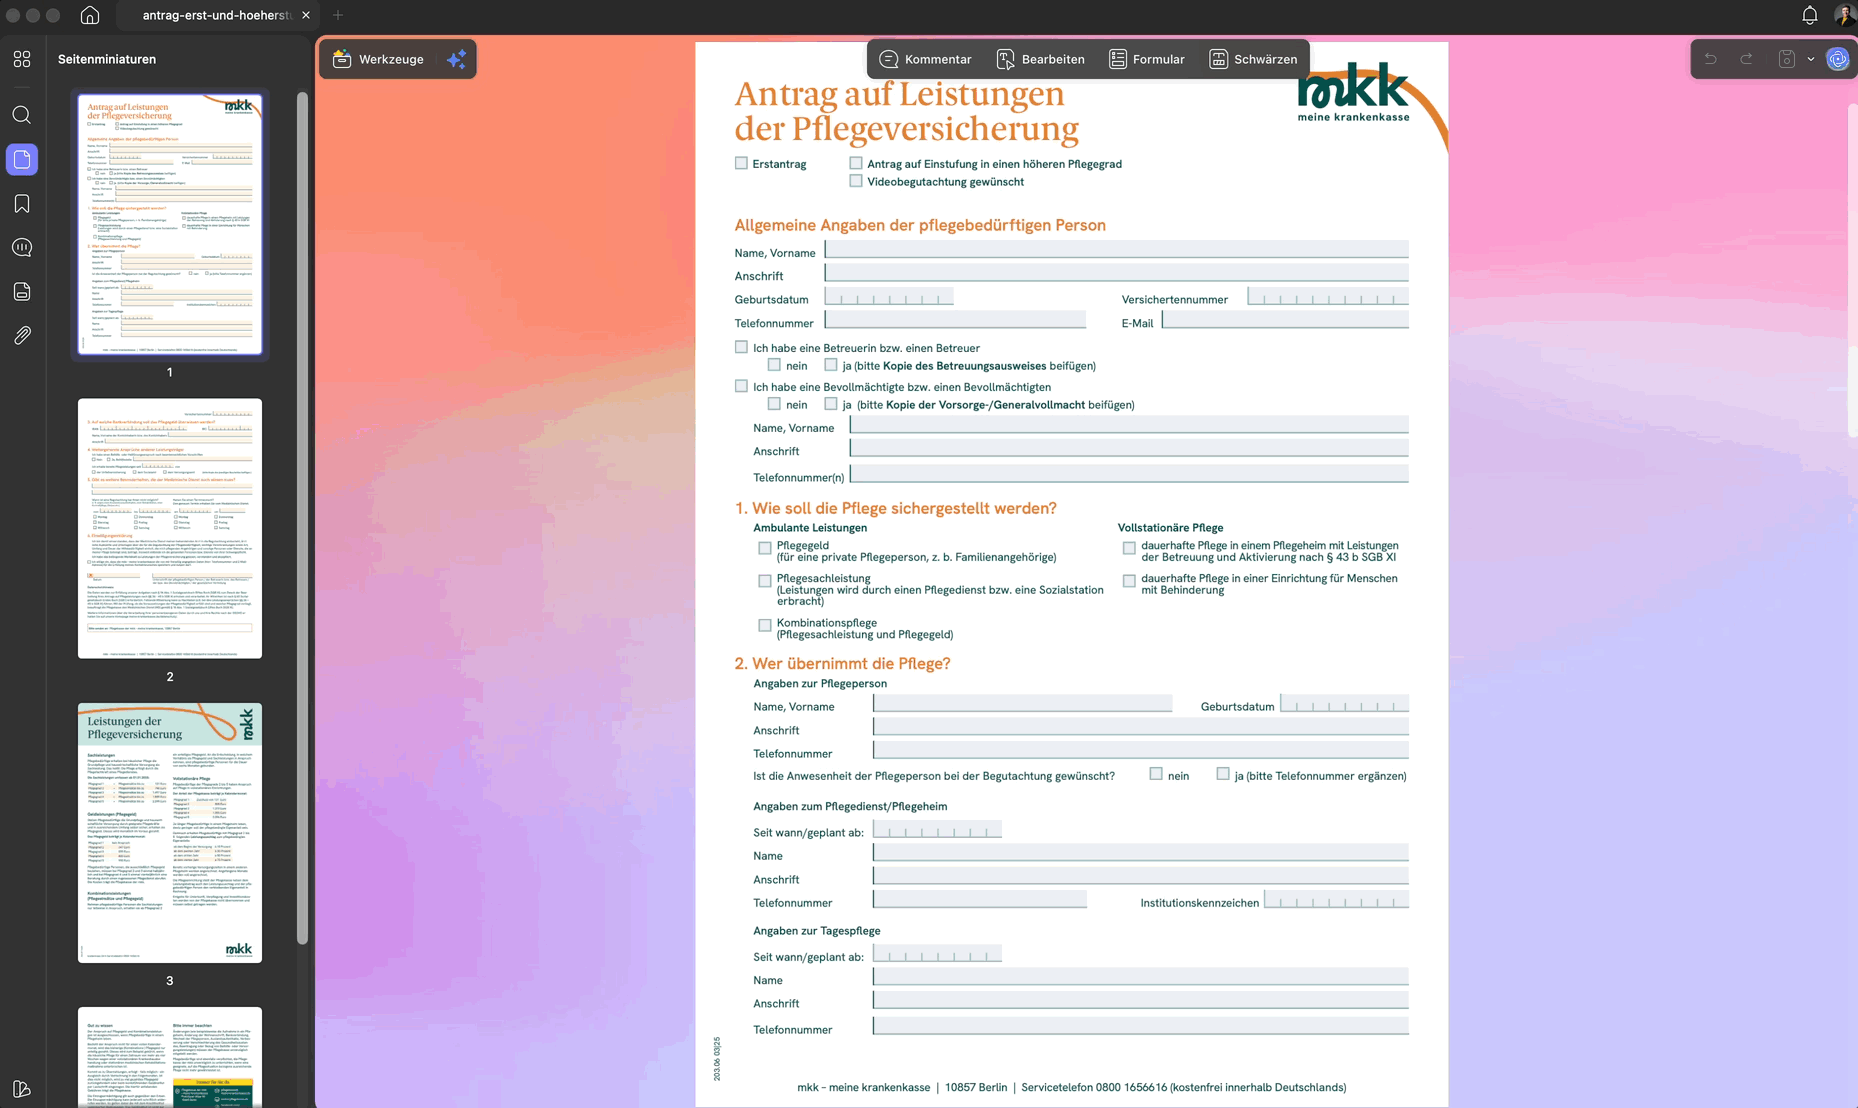
Task: Open the comments panel icon in sidebar
Action: (x=22, y=247)
